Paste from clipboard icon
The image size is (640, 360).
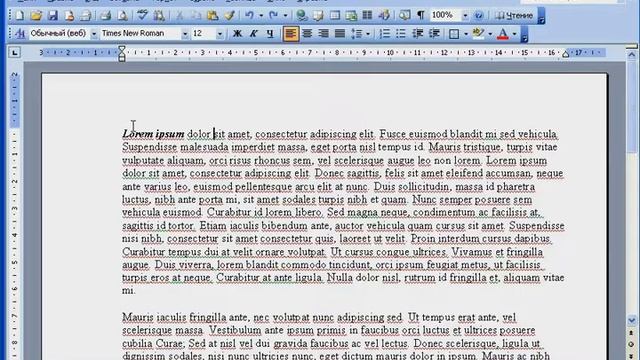click(x=212, y=16)
